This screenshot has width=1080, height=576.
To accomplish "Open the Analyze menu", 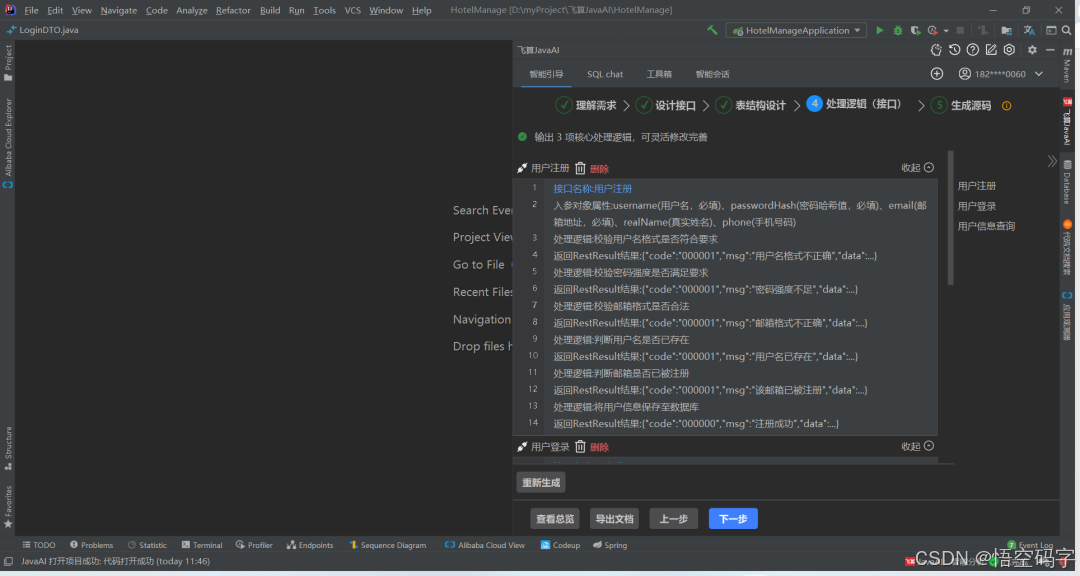I will pos(191,10).
